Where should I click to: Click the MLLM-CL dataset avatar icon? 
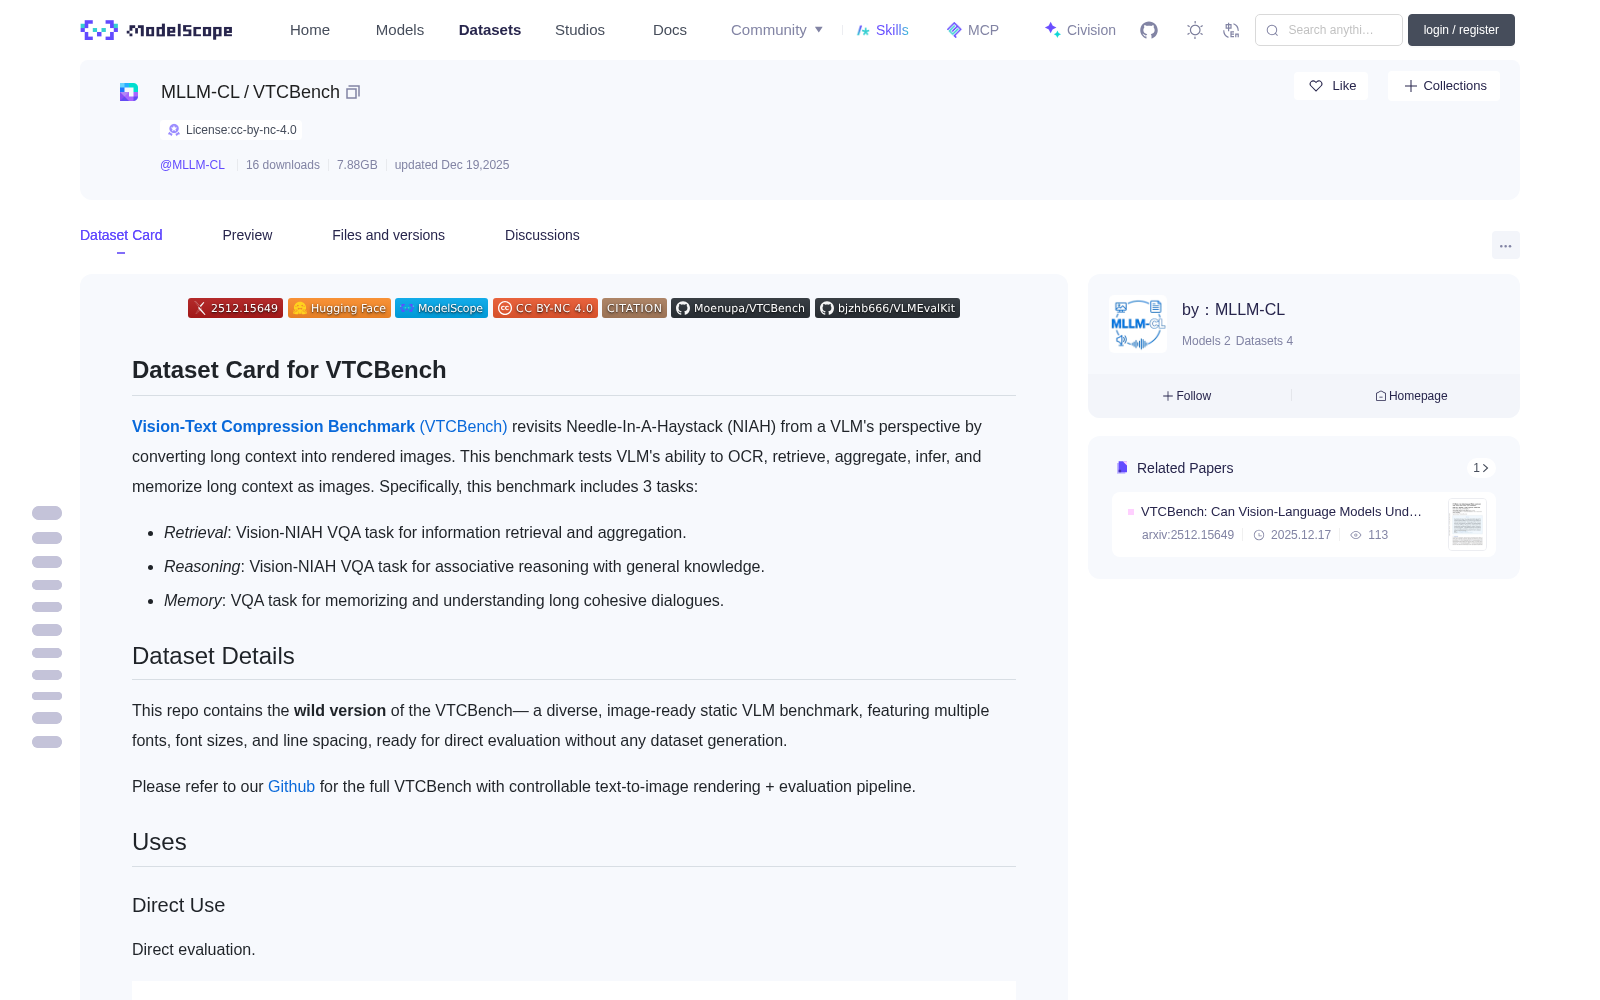click(x=129, y=92)
